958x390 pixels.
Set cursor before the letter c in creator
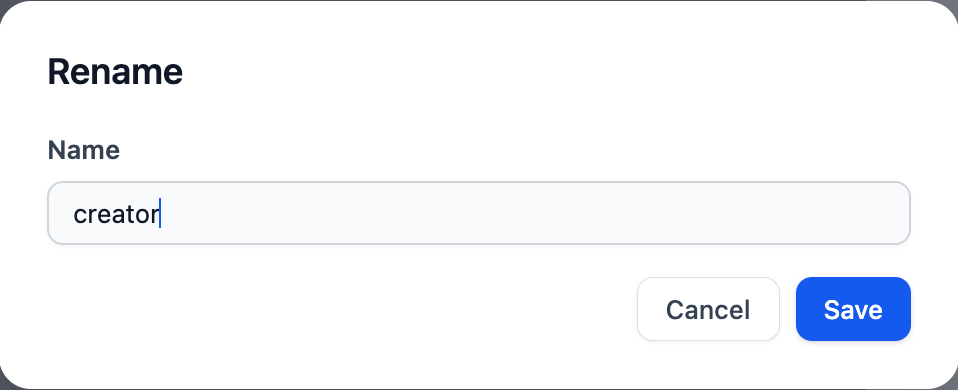[74, 215]
